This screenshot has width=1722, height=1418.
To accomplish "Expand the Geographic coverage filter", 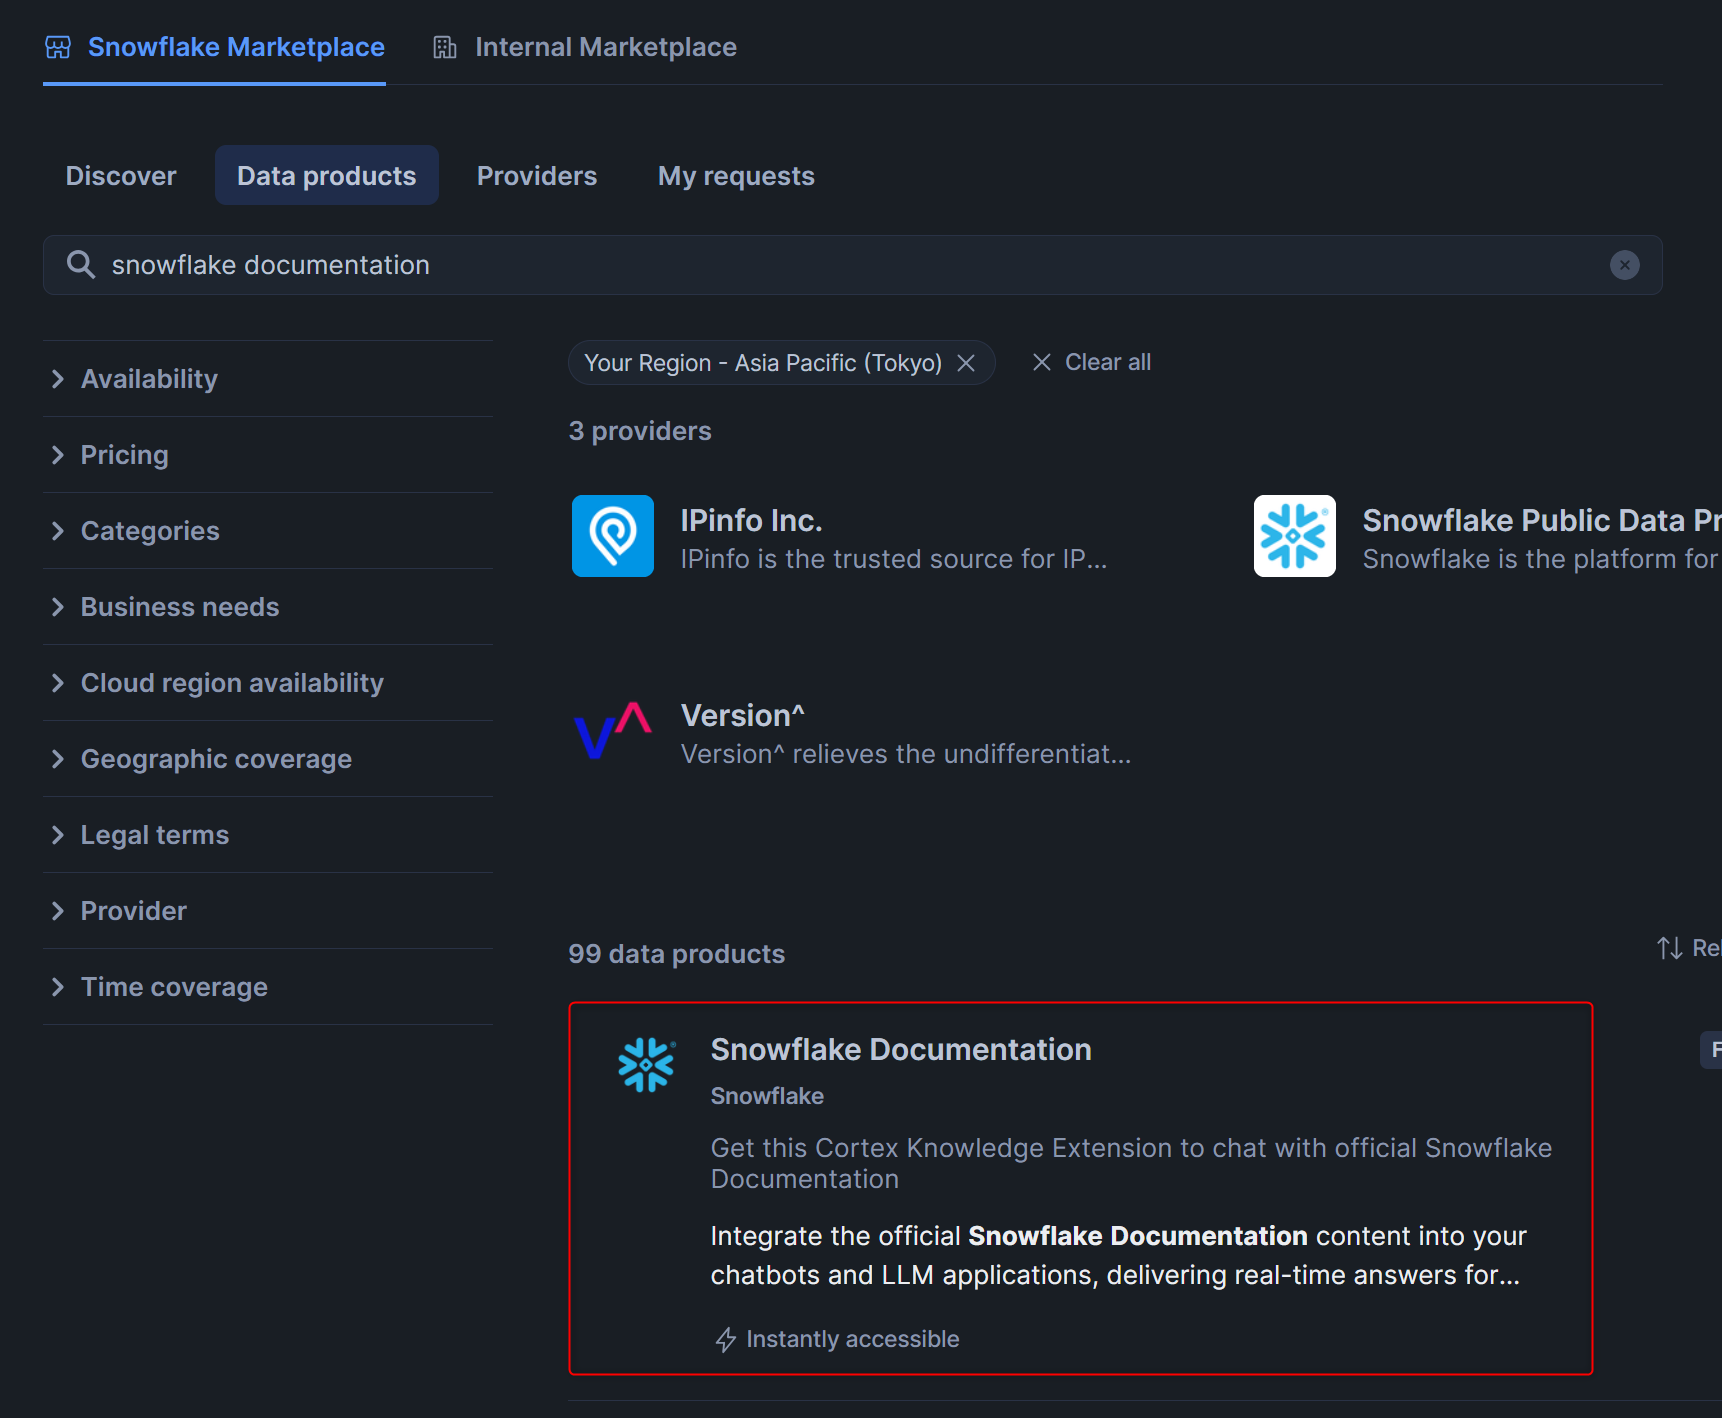I will pyautogui.click(x=268, y=759).
